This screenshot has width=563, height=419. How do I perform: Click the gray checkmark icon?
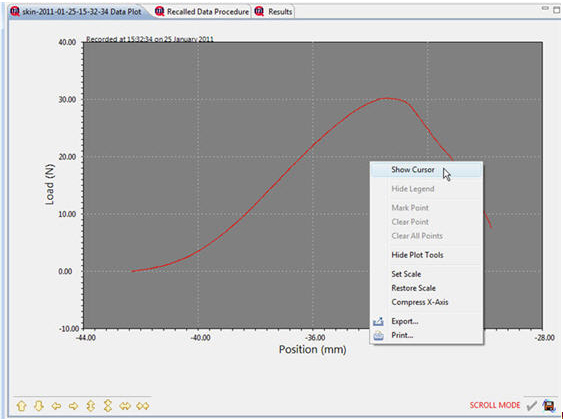click(x=532, y=405)
